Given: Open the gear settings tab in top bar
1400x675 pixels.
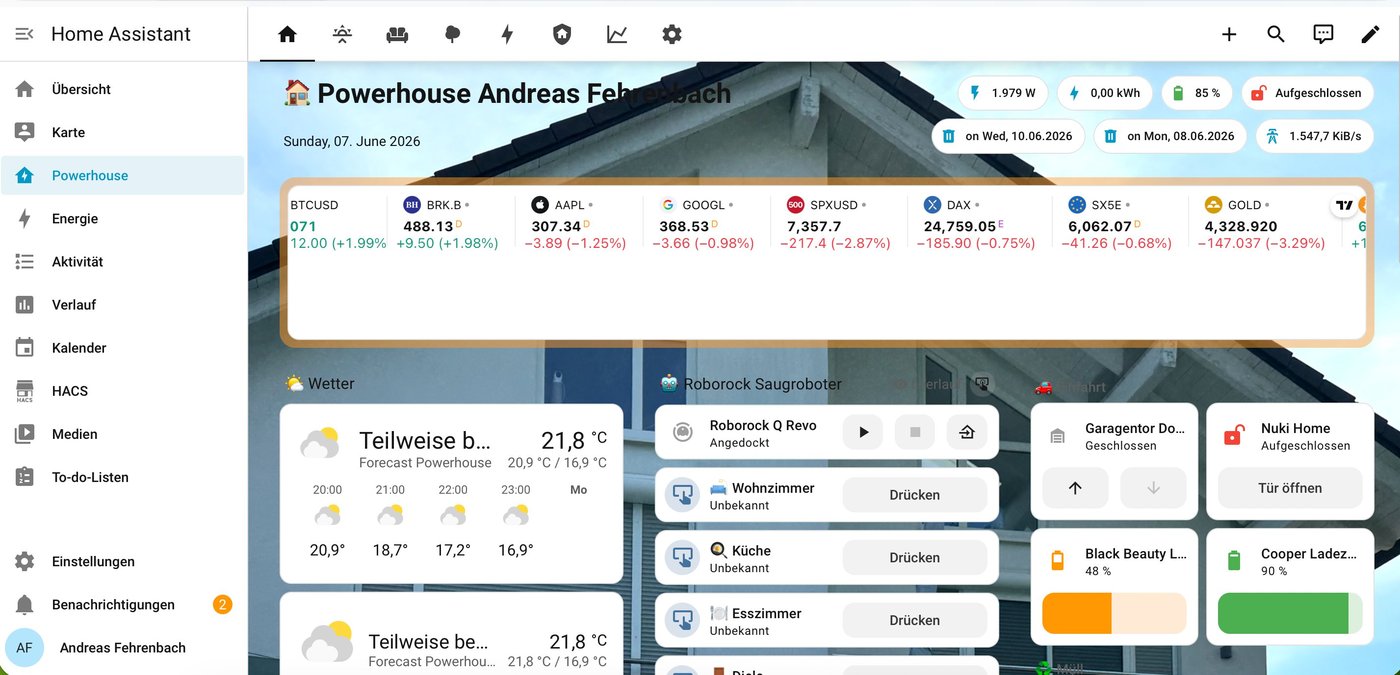Looking at the screenshot, I should tap(672, 34).
